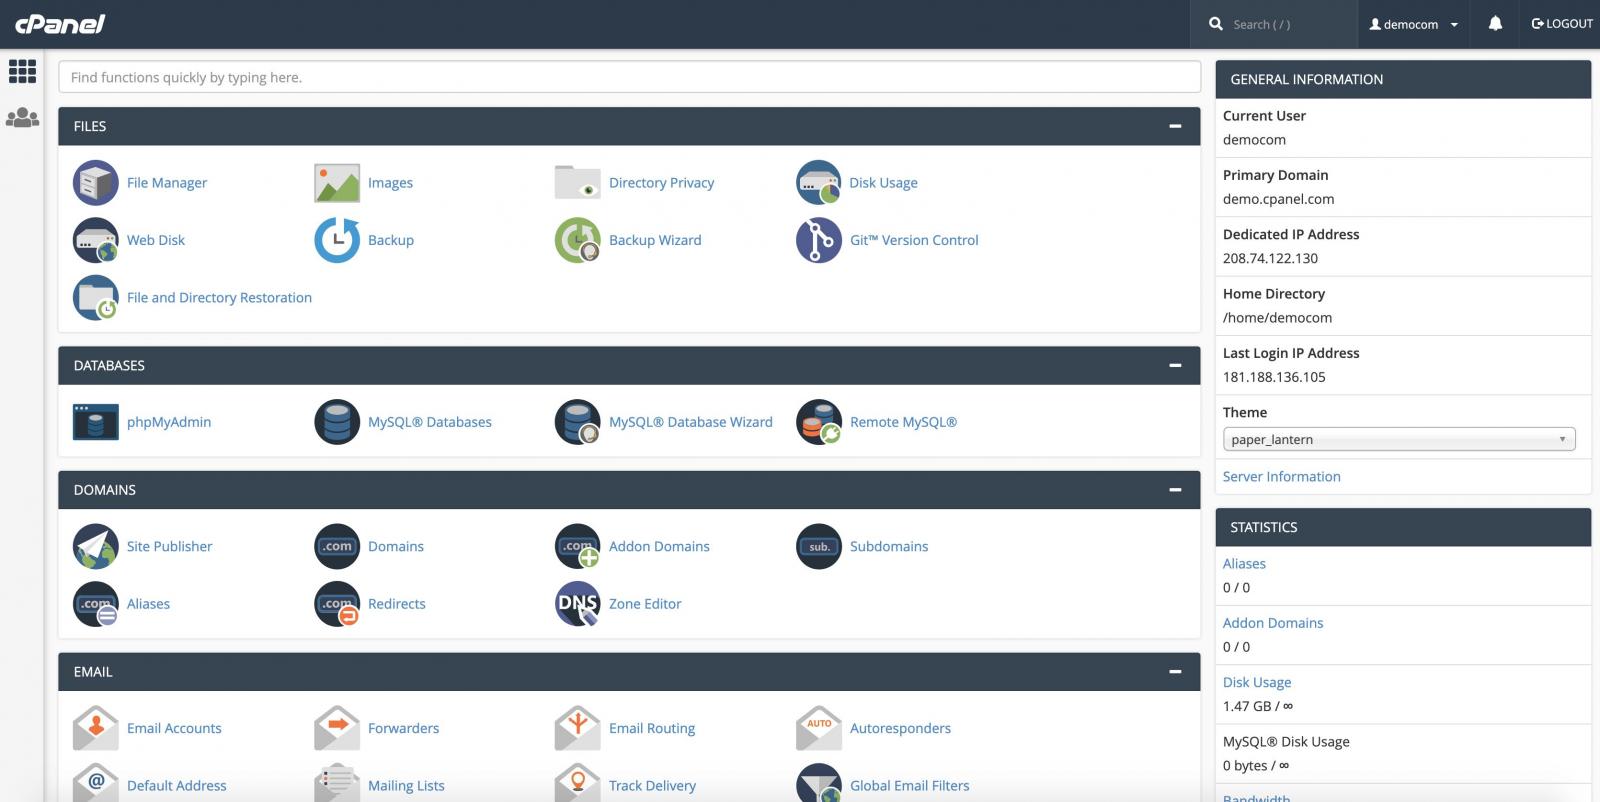This screenshot has width=1600, height=802.
Task: Open the Web Disk icon
Action: [x=96, y=240]
